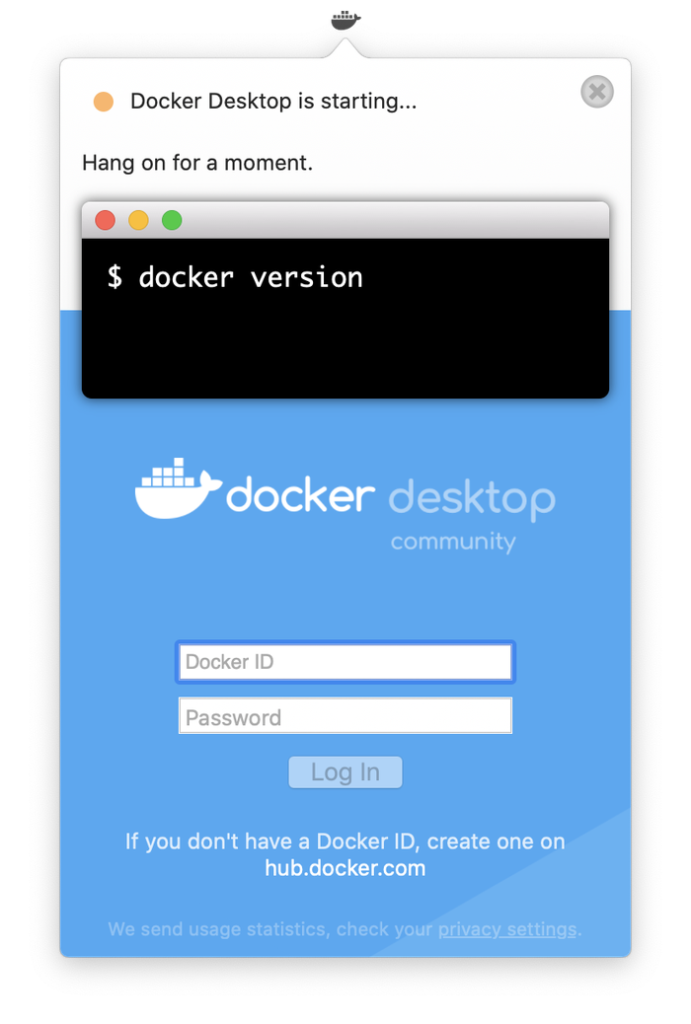Dismiss the popup with the gray X
Viewport: 691px width, 1024px height.
click(x=597, y=92)
